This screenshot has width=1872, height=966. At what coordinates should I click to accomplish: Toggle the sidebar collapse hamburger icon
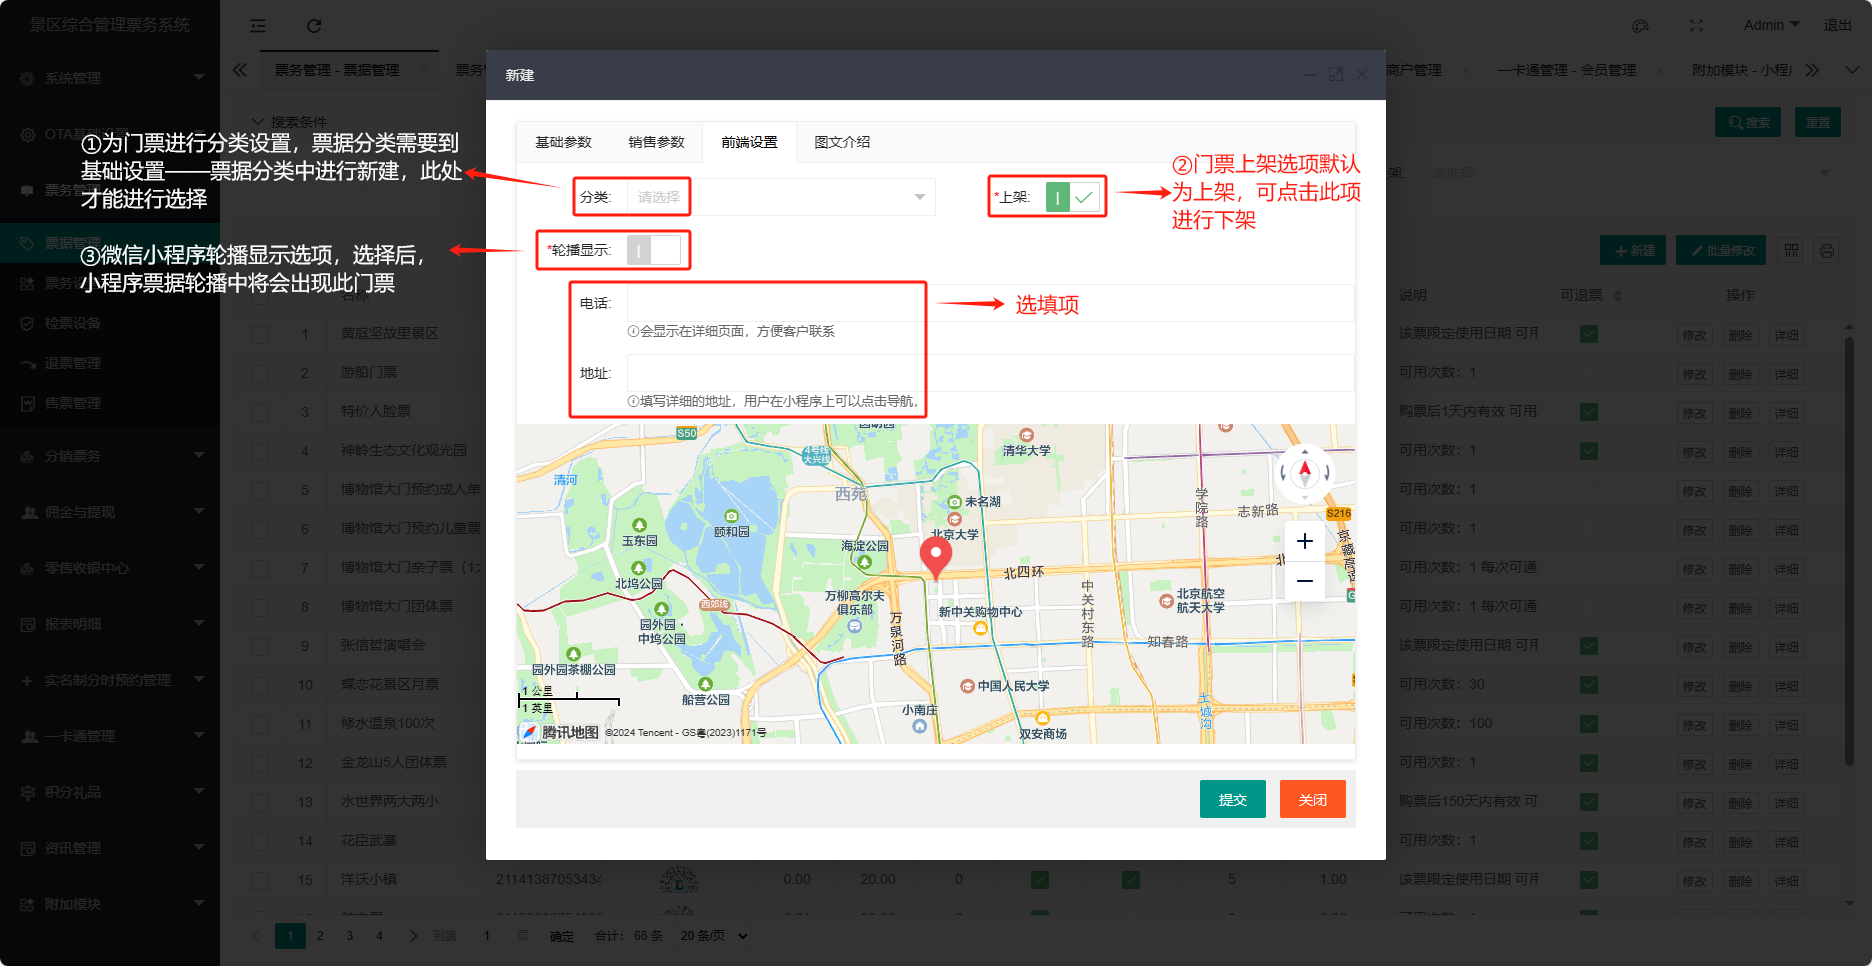(x=258, y=26)
